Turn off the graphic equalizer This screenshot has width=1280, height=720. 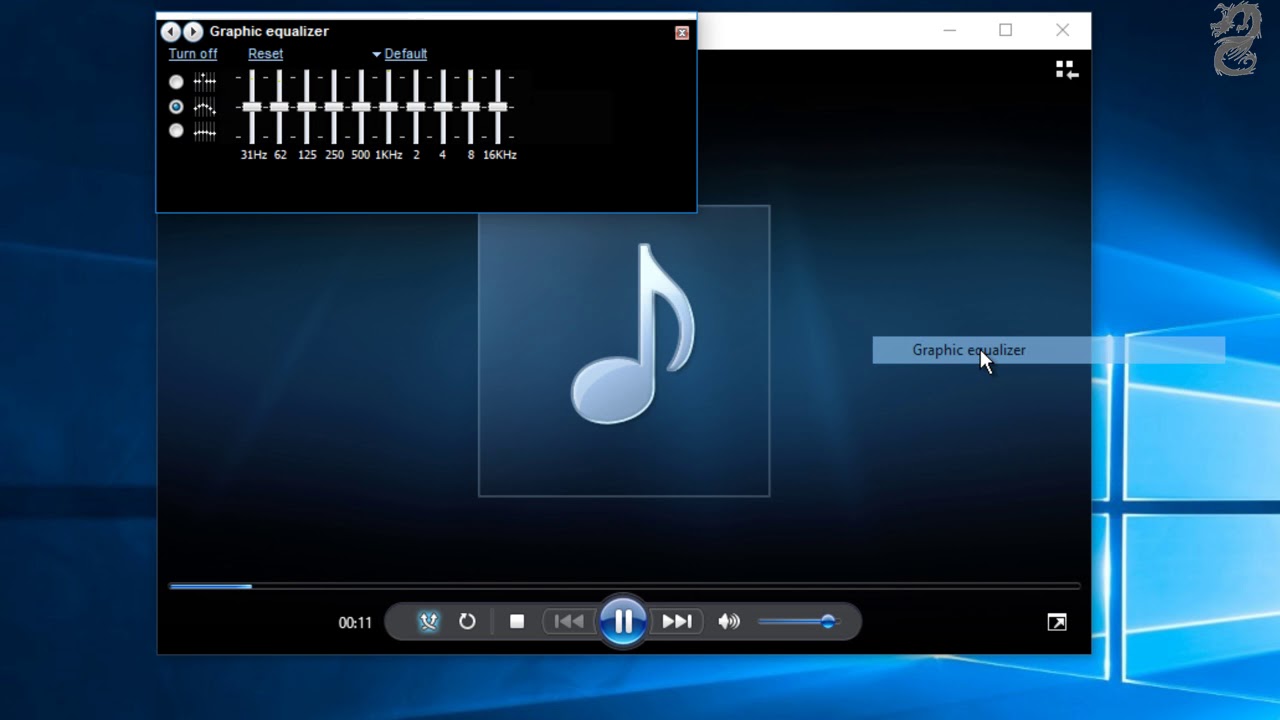193,54
